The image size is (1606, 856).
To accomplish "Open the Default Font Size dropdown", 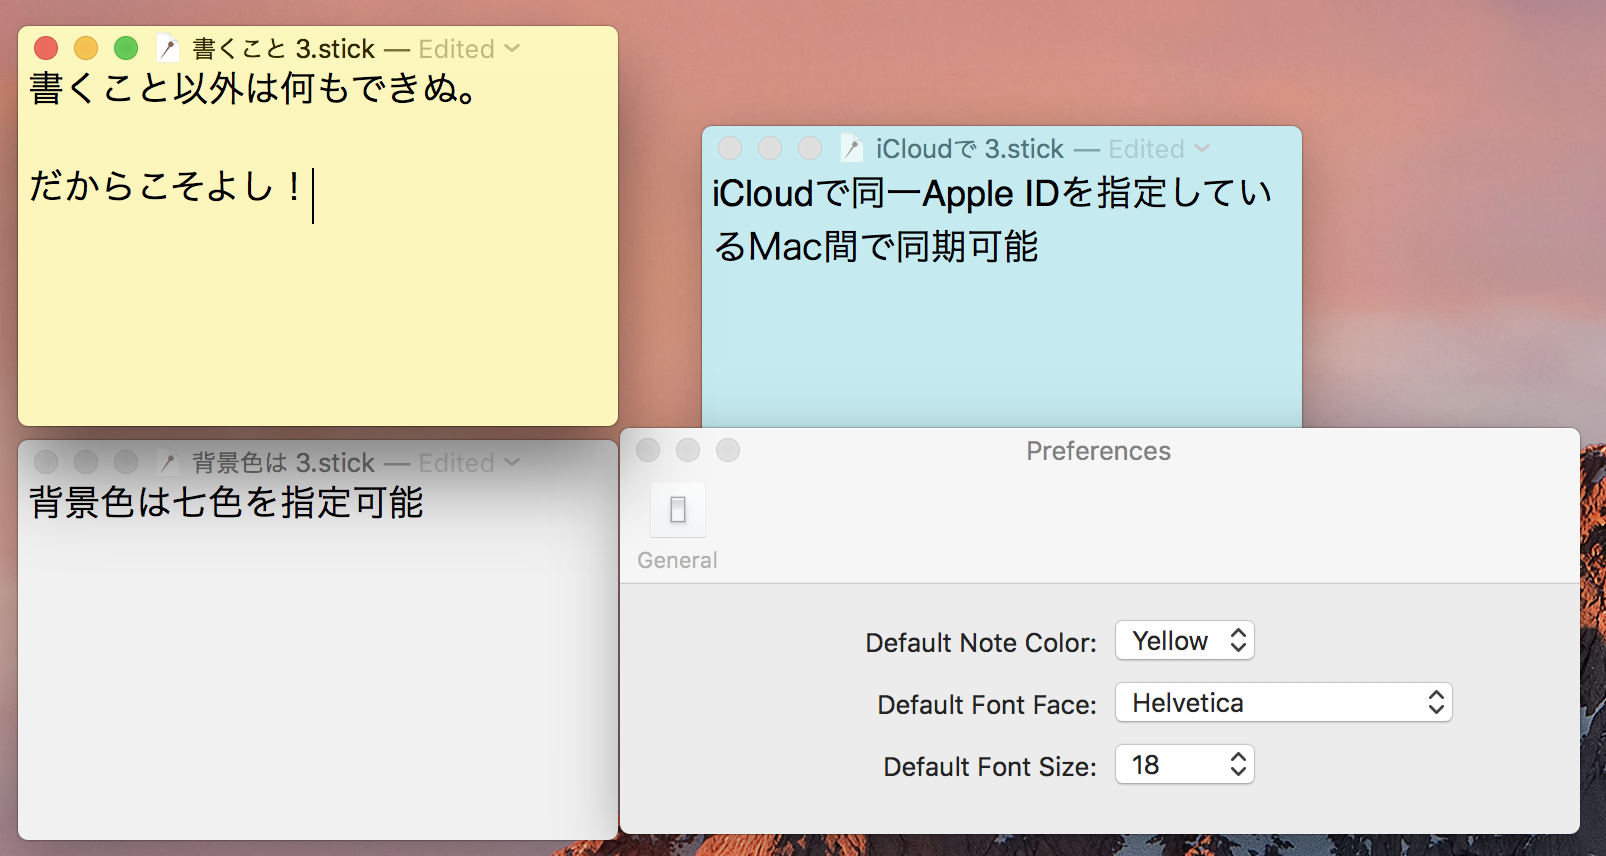I will coord(1185,765).
